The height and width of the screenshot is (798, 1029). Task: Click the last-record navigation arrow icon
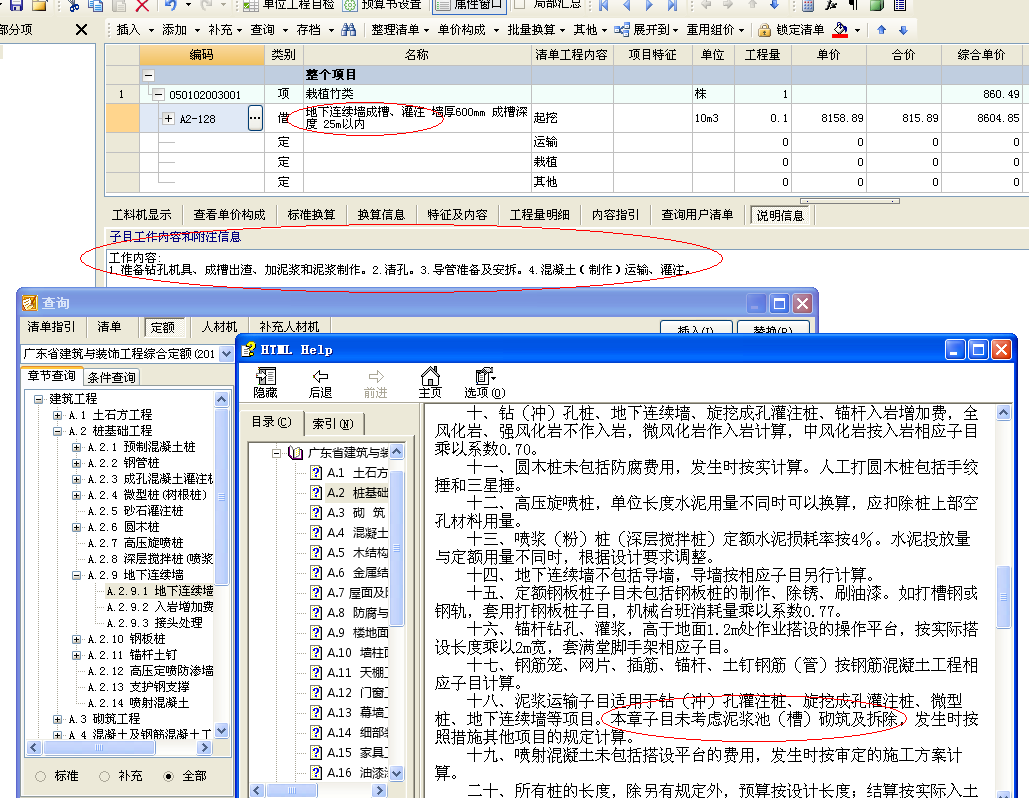click(x=672, y=5)
